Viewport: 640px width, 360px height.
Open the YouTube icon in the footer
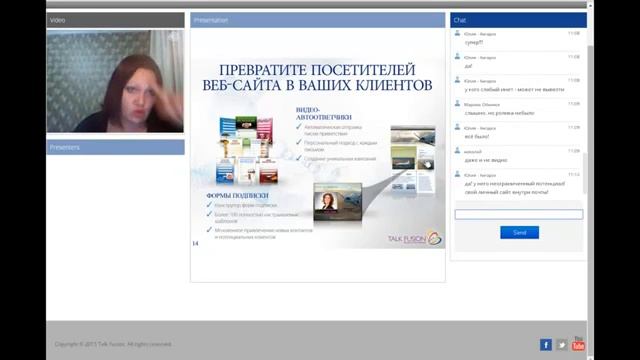click(x=578, y=344)
